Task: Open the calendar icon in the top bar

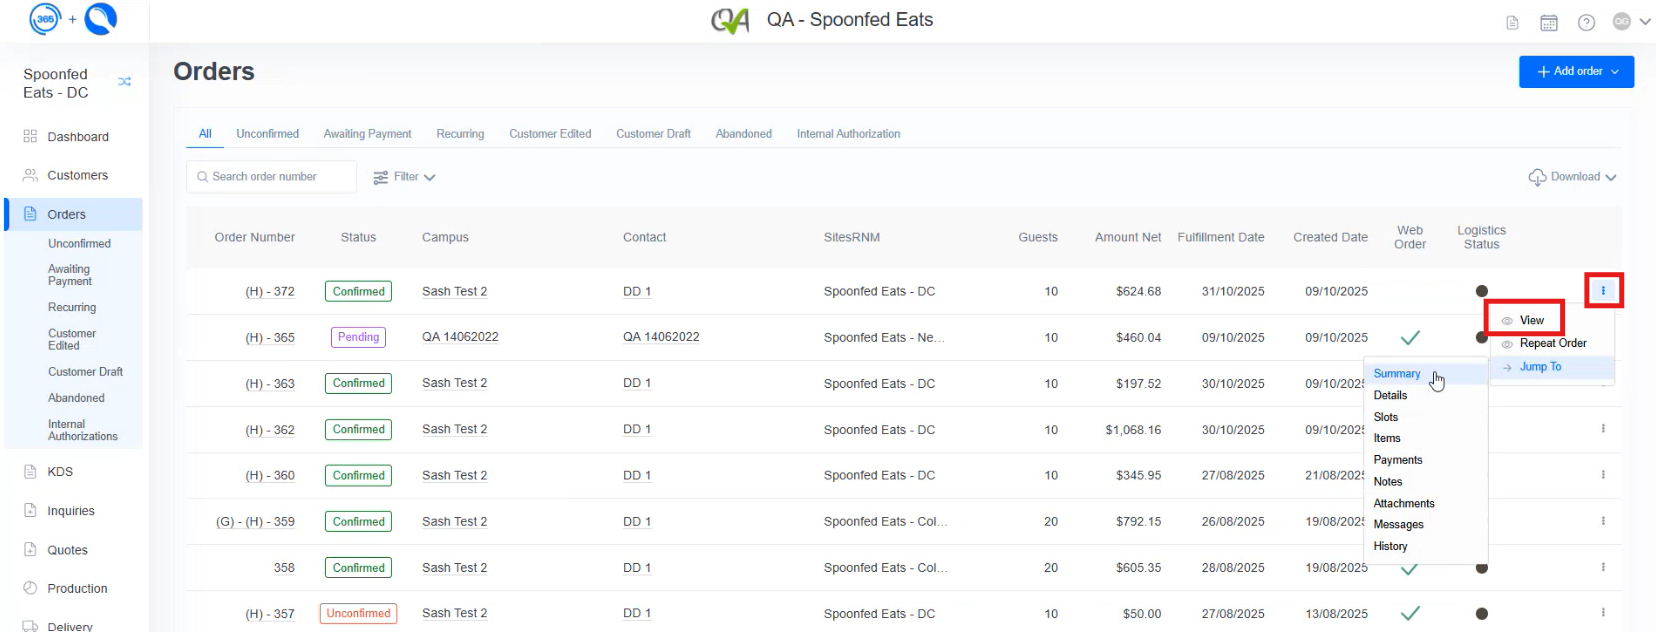Action: 1549,21
